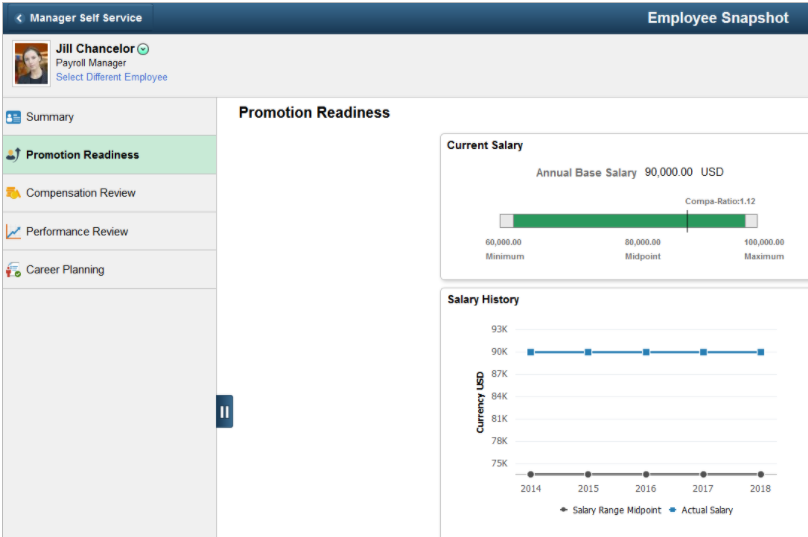The image size is (808, 537).
Task: Open the Compensation Review tab
Action: coord(81,193)
